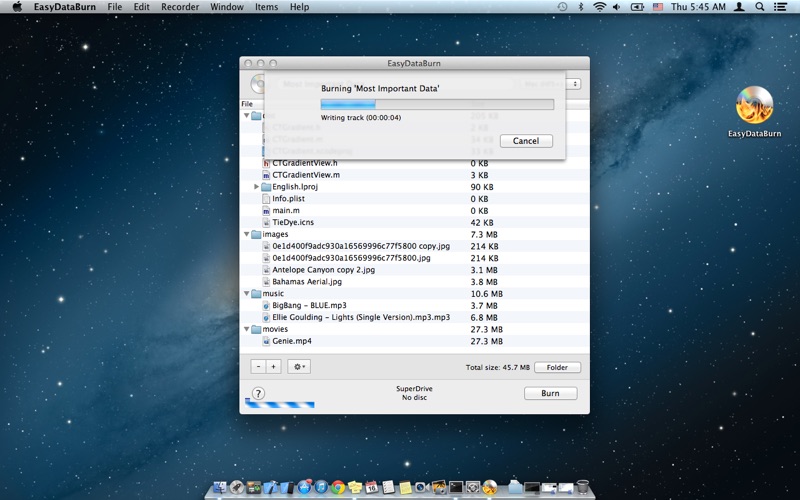Click the plus add item button
Viewport: 800px width, 500px height.
point(273,366)
